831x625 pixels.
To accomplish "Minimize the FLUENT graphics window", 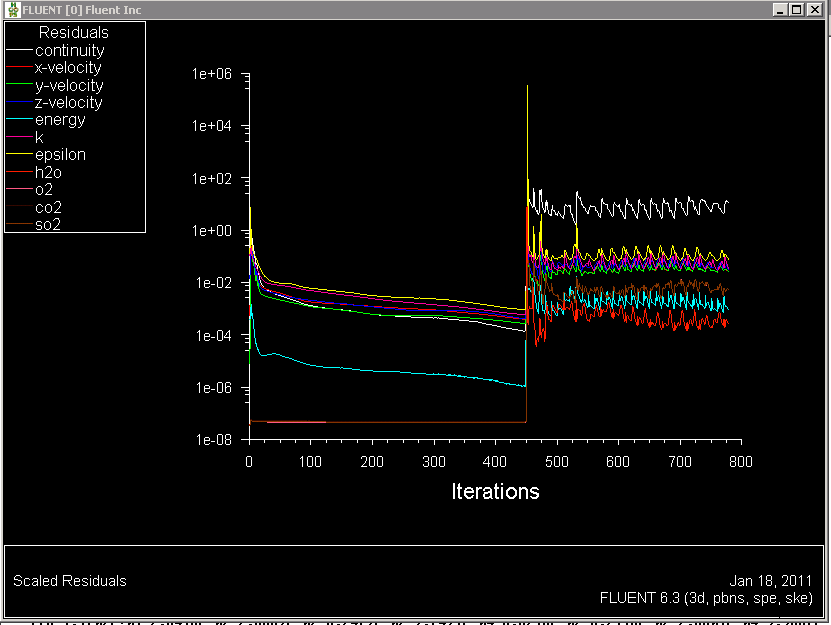I will tap(780, 9).
